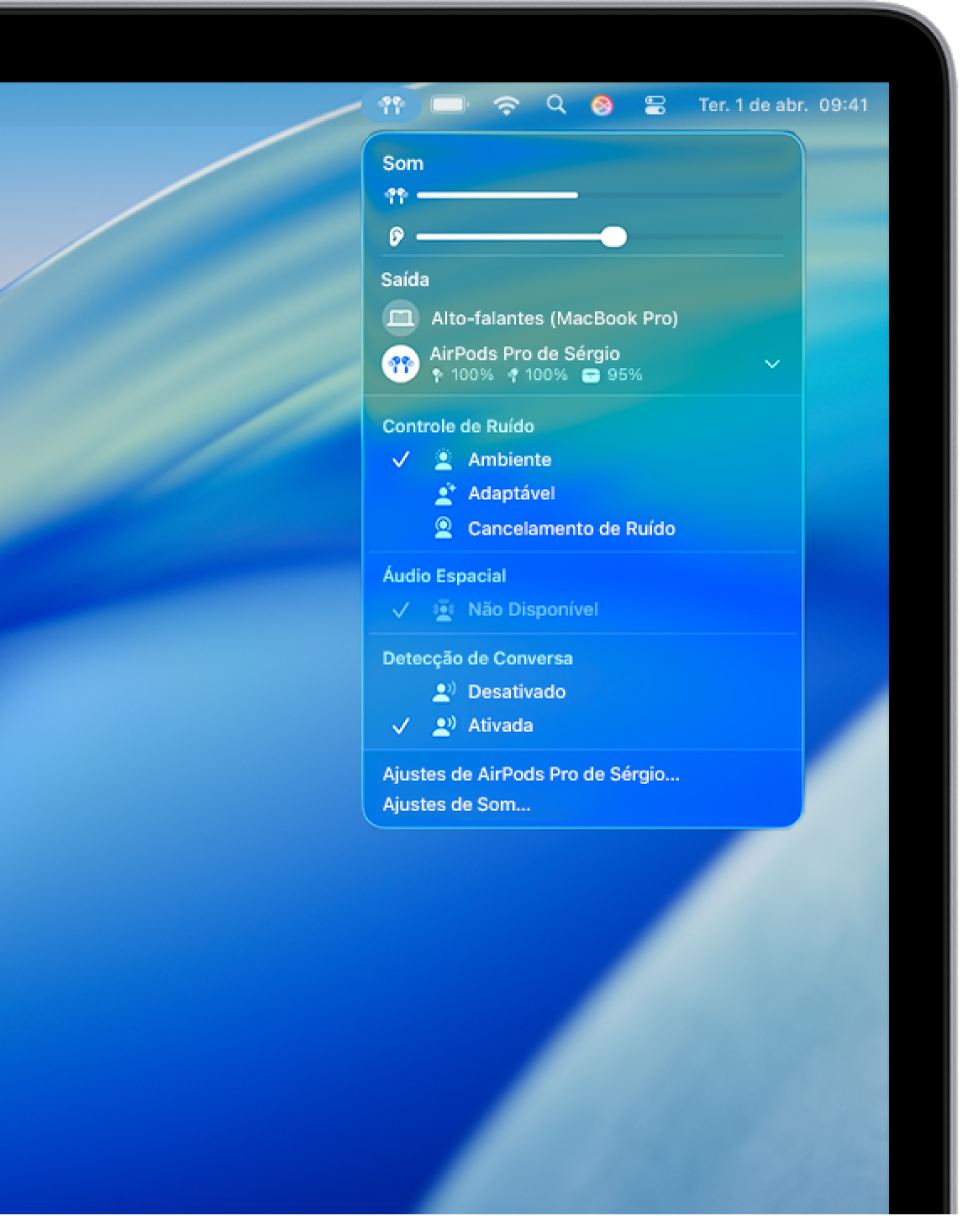Click the ear hearing slider knob
The width and height of the screenshot is (960, 1216).
tap(614, 237)
